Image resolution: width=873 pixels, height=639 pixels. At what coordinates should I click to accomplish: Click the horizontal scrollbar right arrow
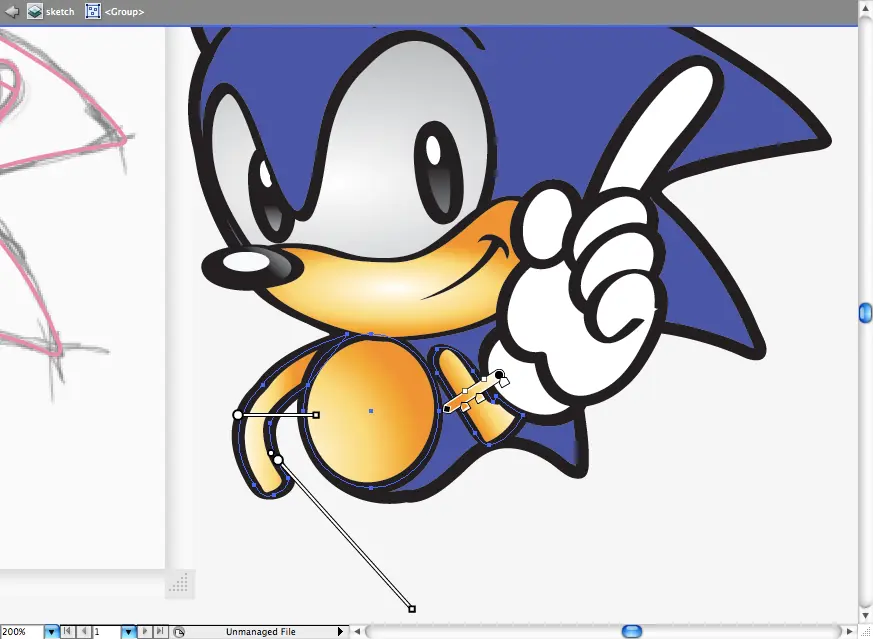pos(850,632)
